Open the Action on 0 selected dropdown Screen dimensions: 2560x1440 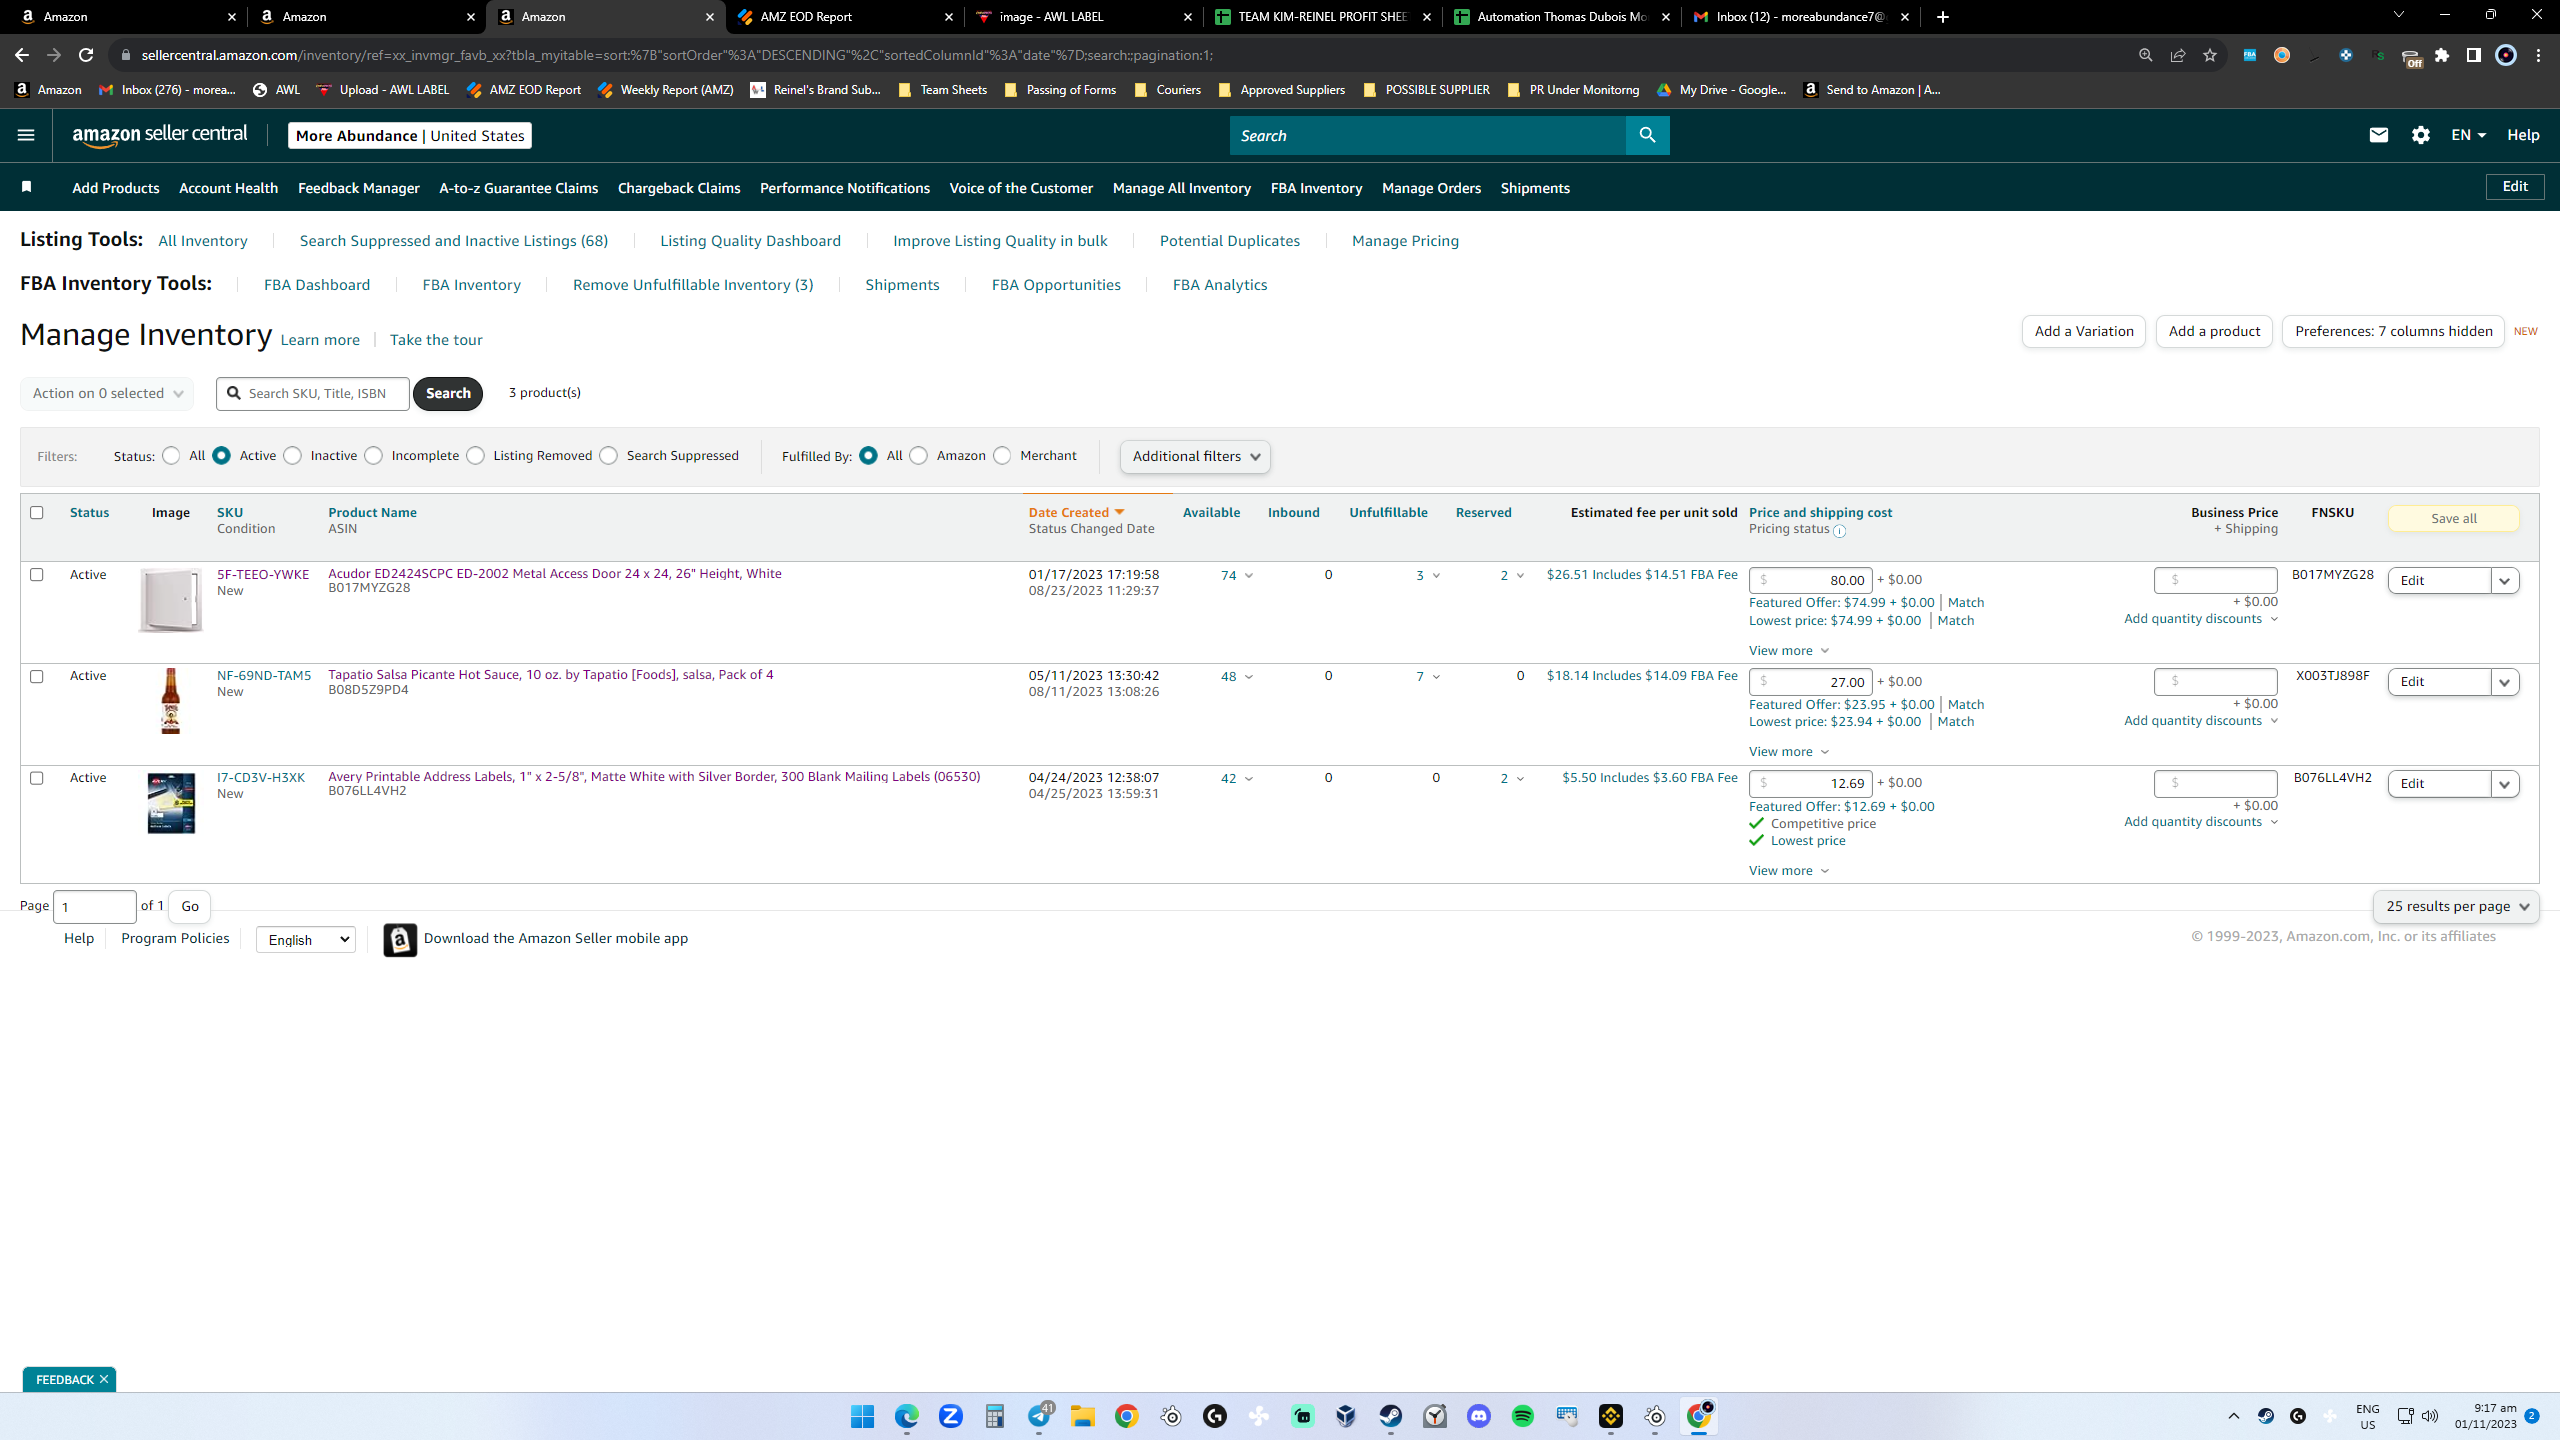pos(107,394)
